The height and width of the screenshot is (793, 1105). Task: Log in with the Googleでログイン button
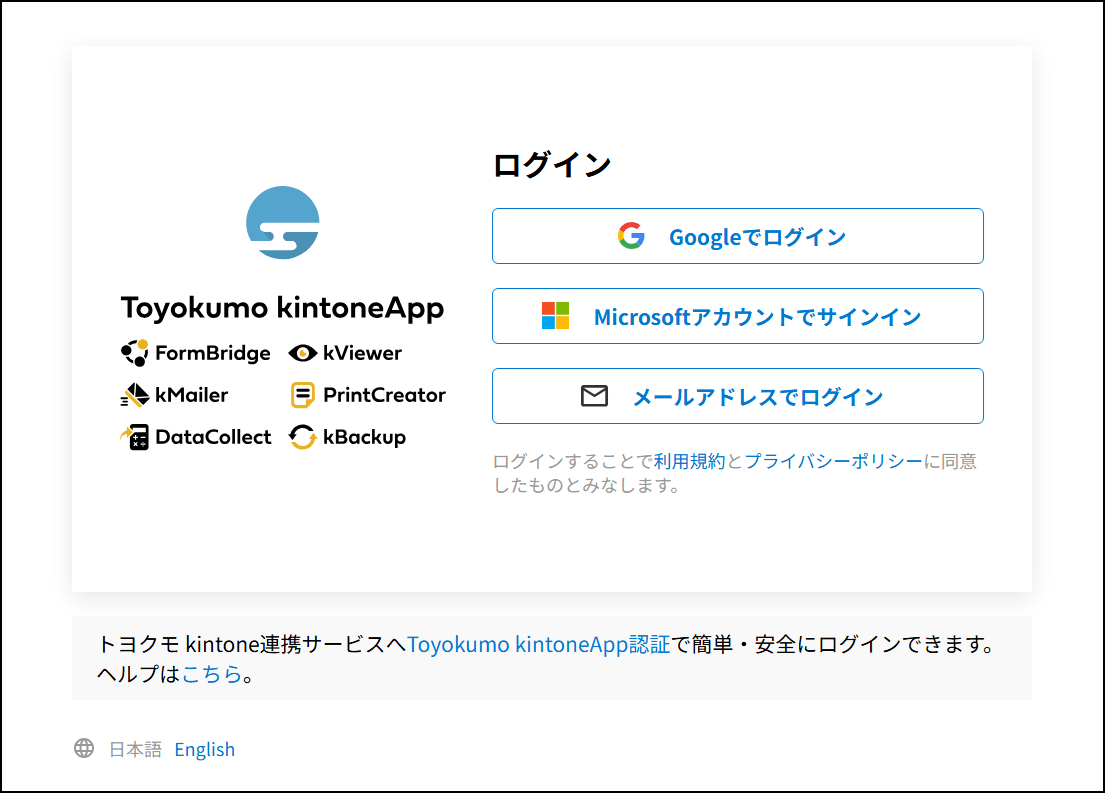coord(738,236)
